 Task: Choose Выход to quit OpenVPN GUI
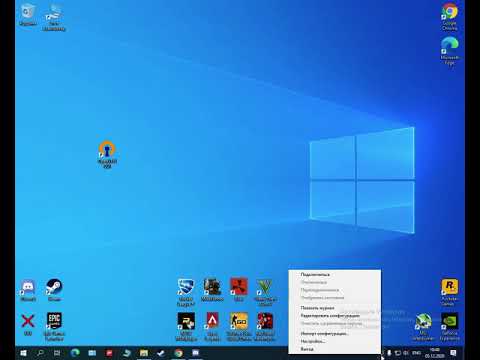(307, 349)
